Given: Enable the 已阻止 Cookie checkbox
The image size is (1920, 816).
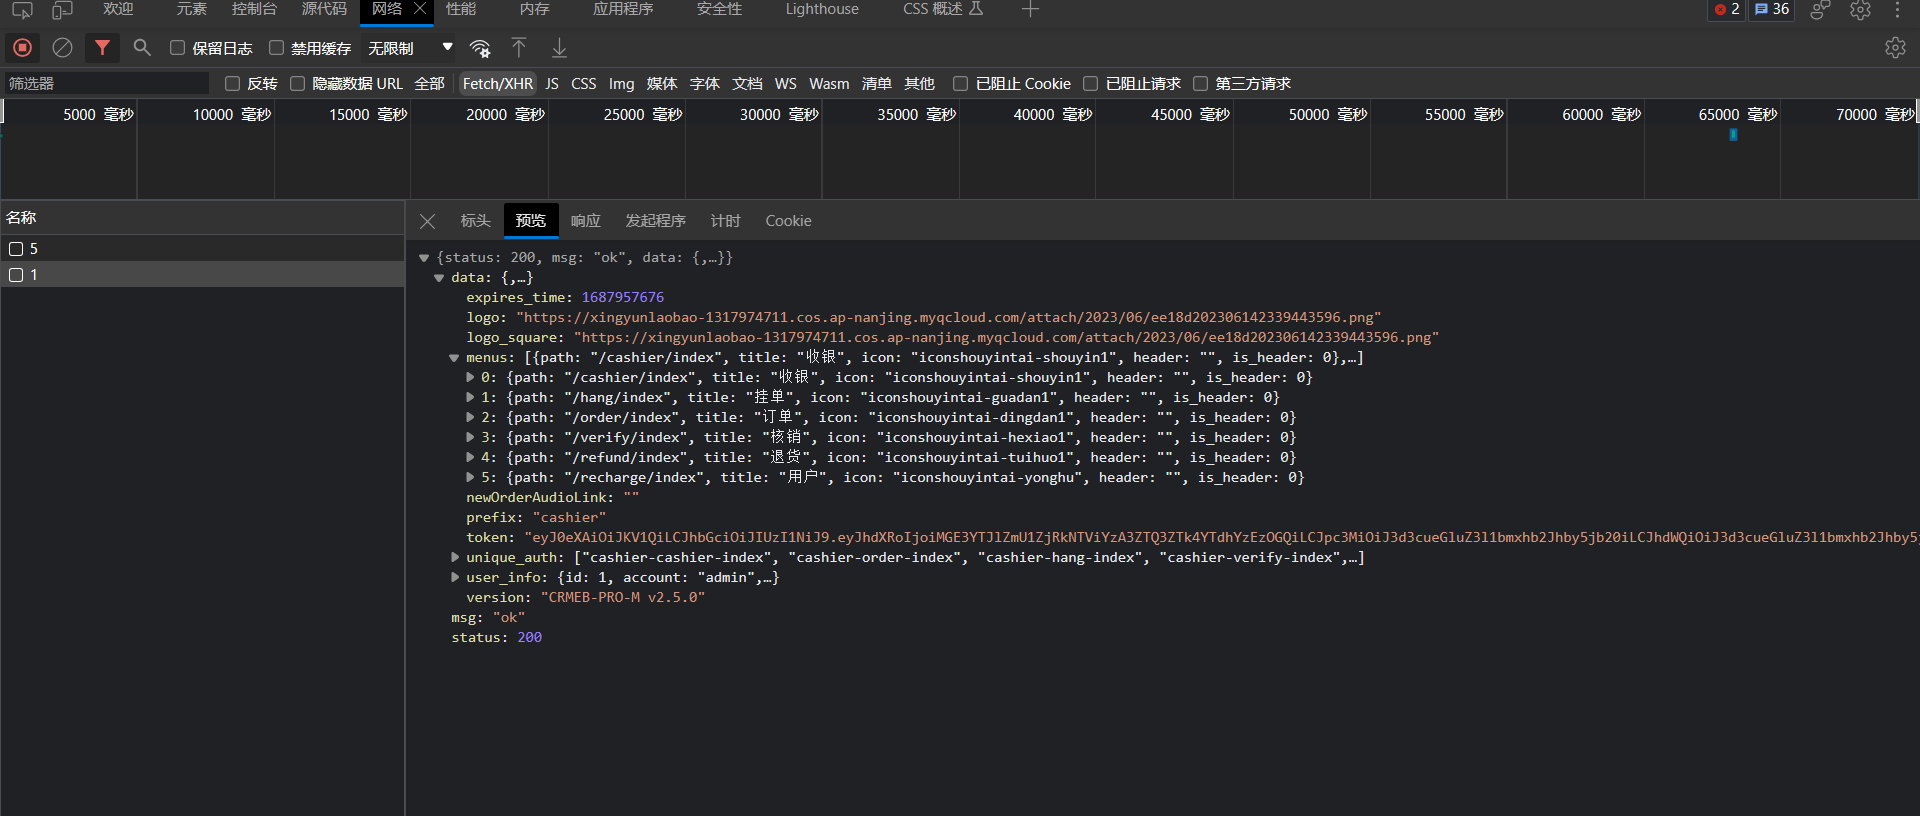Looking at the screenshot, I should pyautogui.click(x=960, y=83).
